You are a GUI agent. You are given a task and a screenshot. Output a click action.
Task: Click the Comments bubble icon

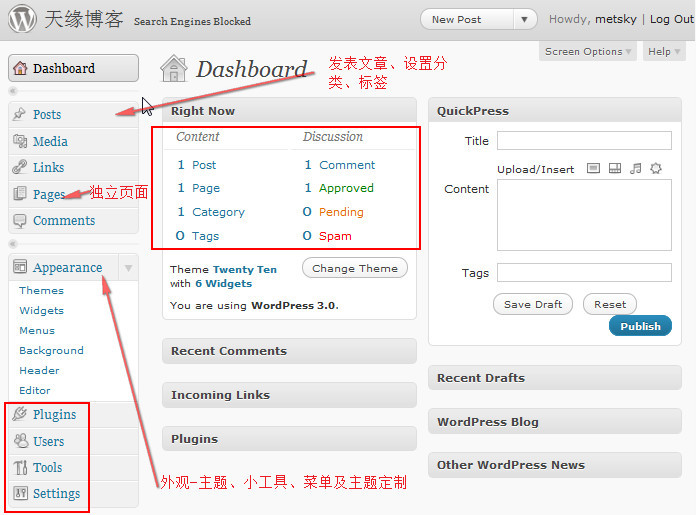pos(20,221)
